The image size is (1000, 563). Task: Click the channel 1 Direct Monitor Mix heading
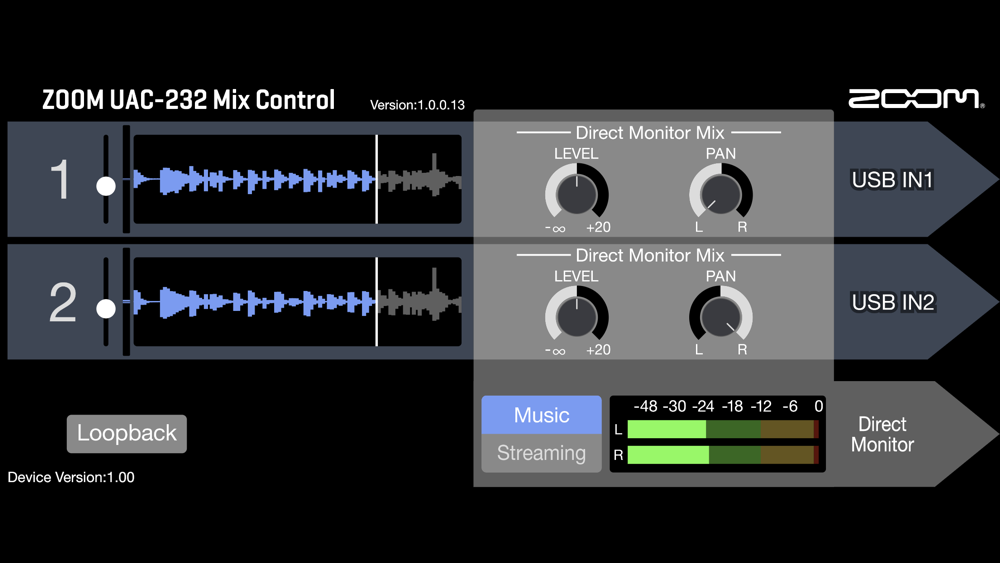tap(650, 133)
